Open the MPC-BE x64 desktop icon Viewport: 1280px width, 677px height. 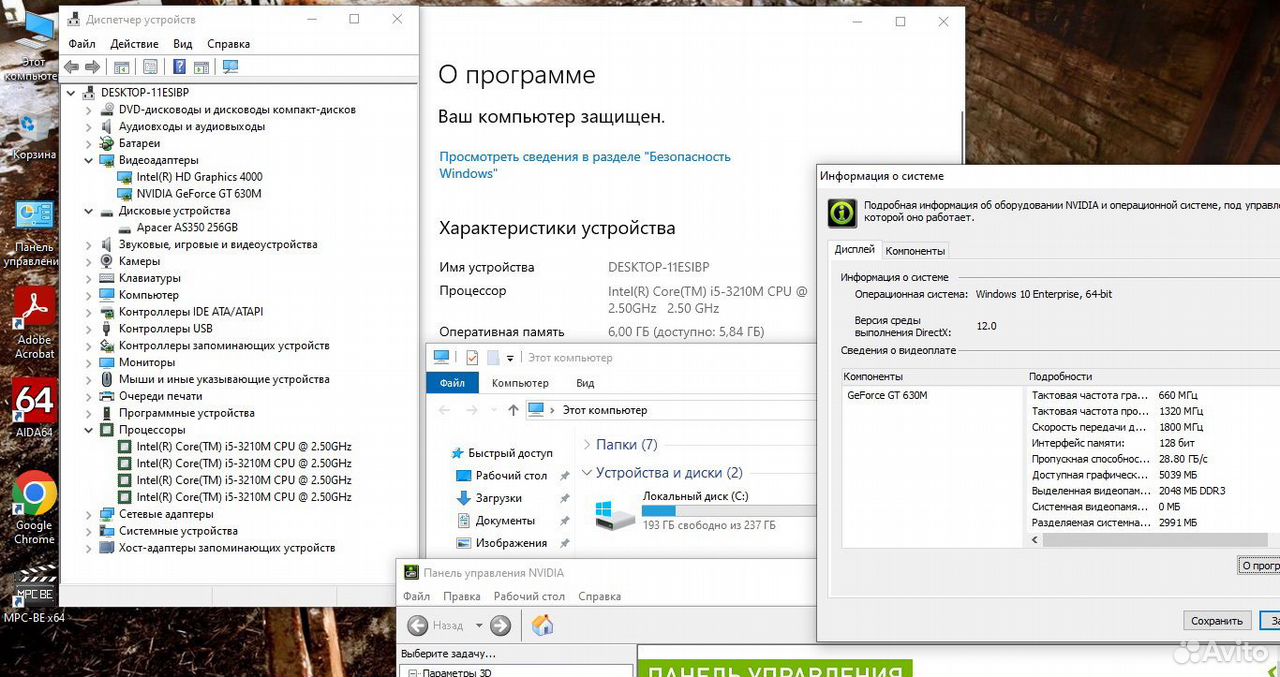(34, 592)
